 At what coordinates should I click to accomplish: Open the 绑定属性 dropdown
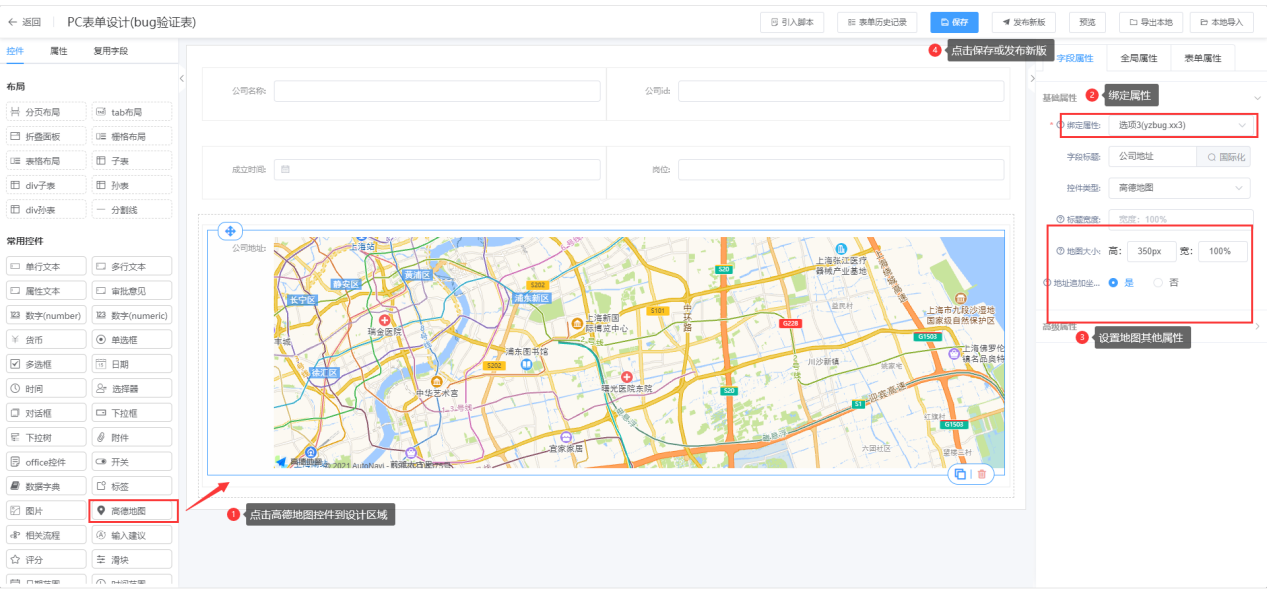(1179, 125)
